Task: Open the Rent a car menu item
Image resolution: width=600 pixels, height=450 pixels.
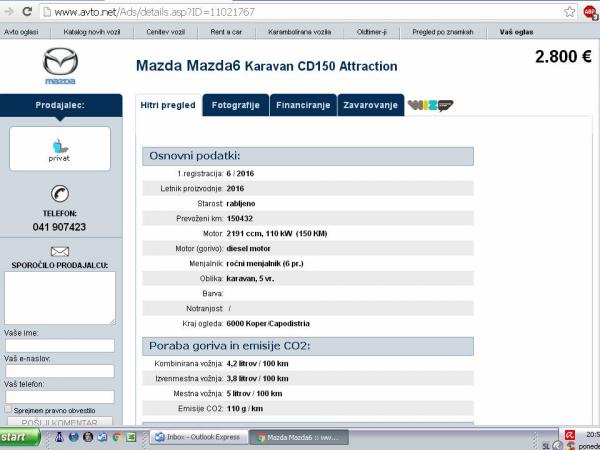Action: click(x=226, y=32)
